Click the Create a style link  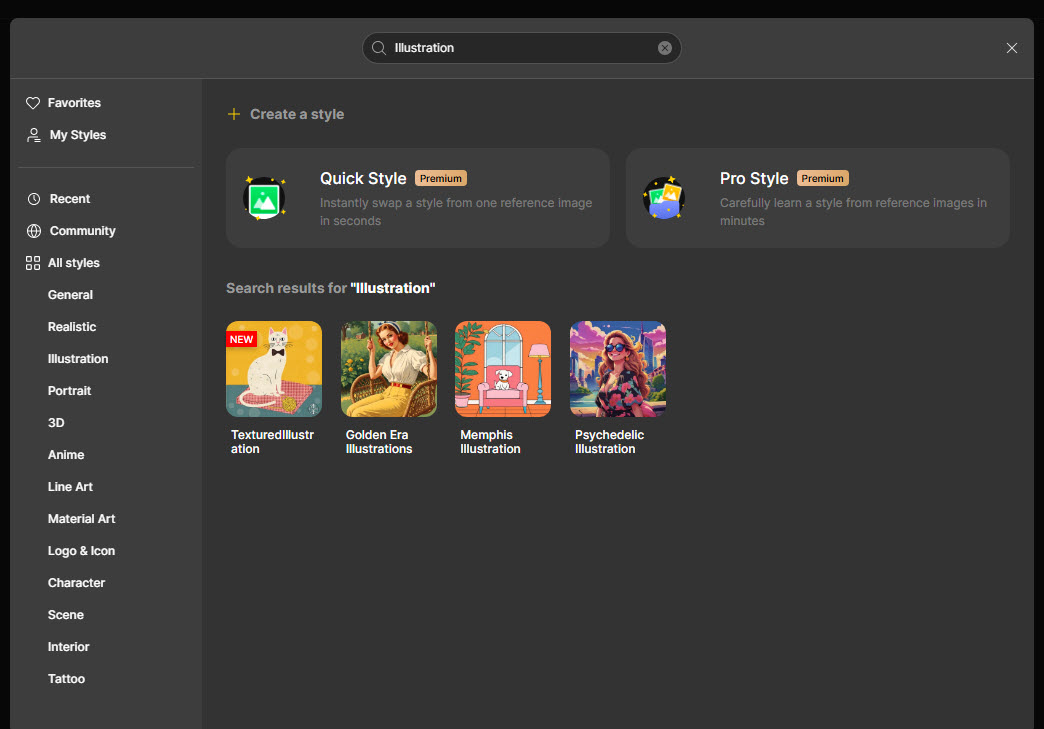click(x=296, y=114)
